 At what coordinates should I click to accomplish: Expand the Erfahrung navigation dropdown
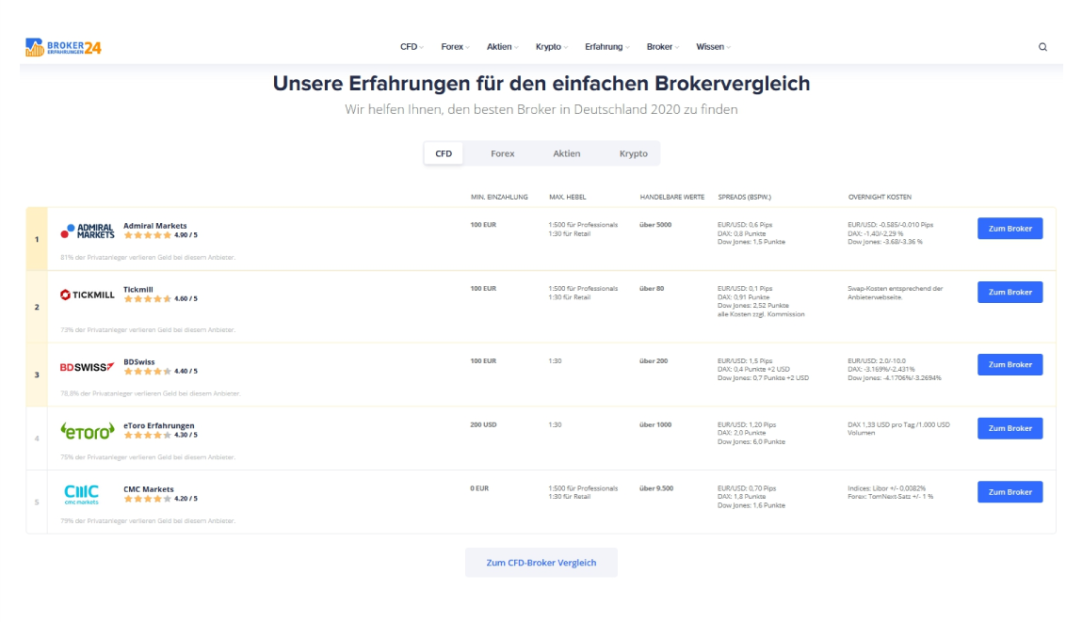tap(607, 47)
